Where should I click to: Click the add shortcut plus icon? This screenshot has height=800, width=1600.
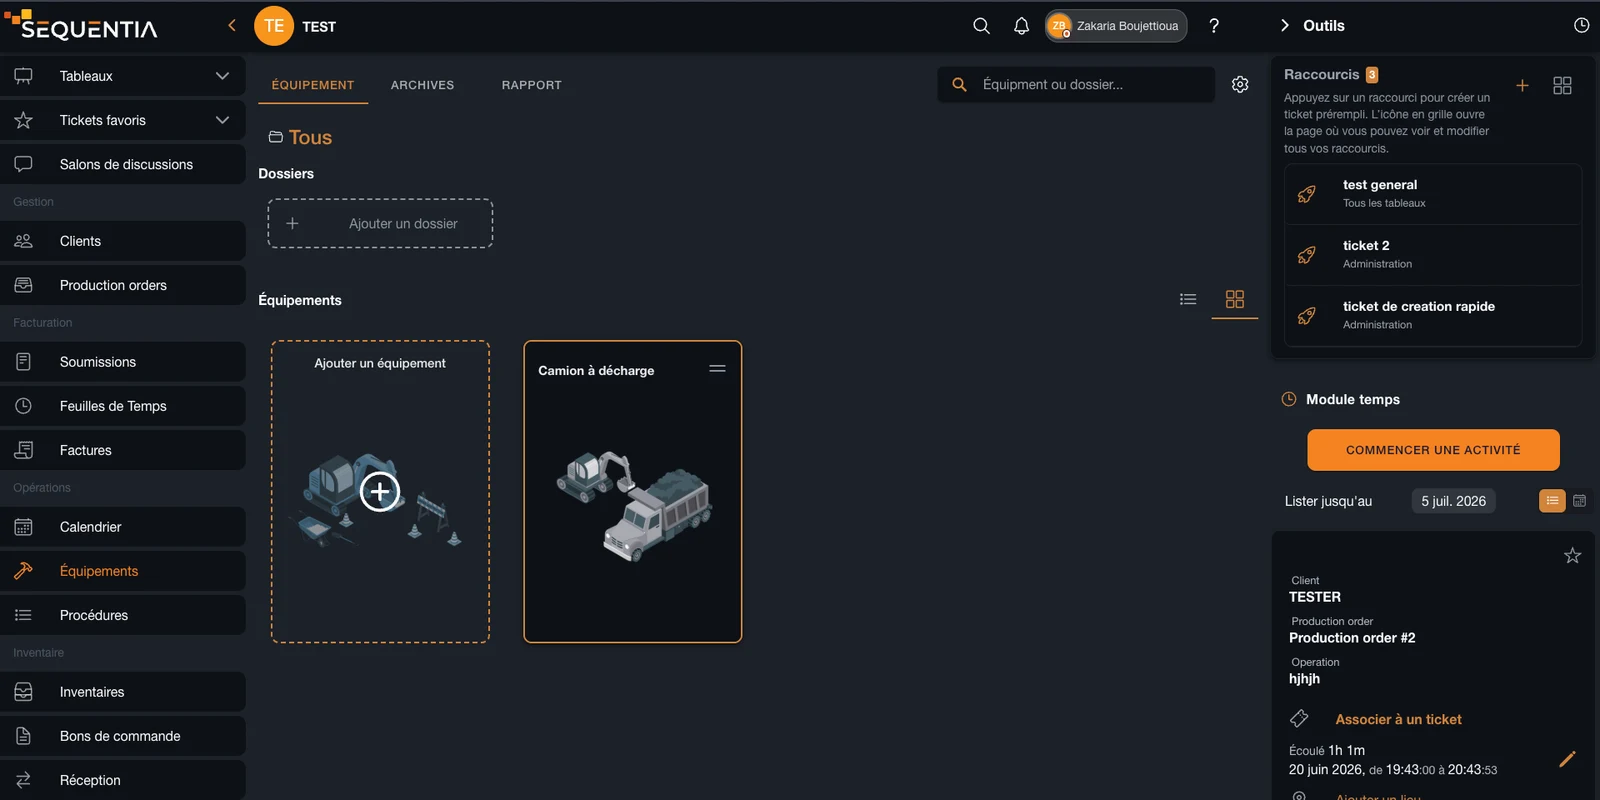click(1522, 86)
